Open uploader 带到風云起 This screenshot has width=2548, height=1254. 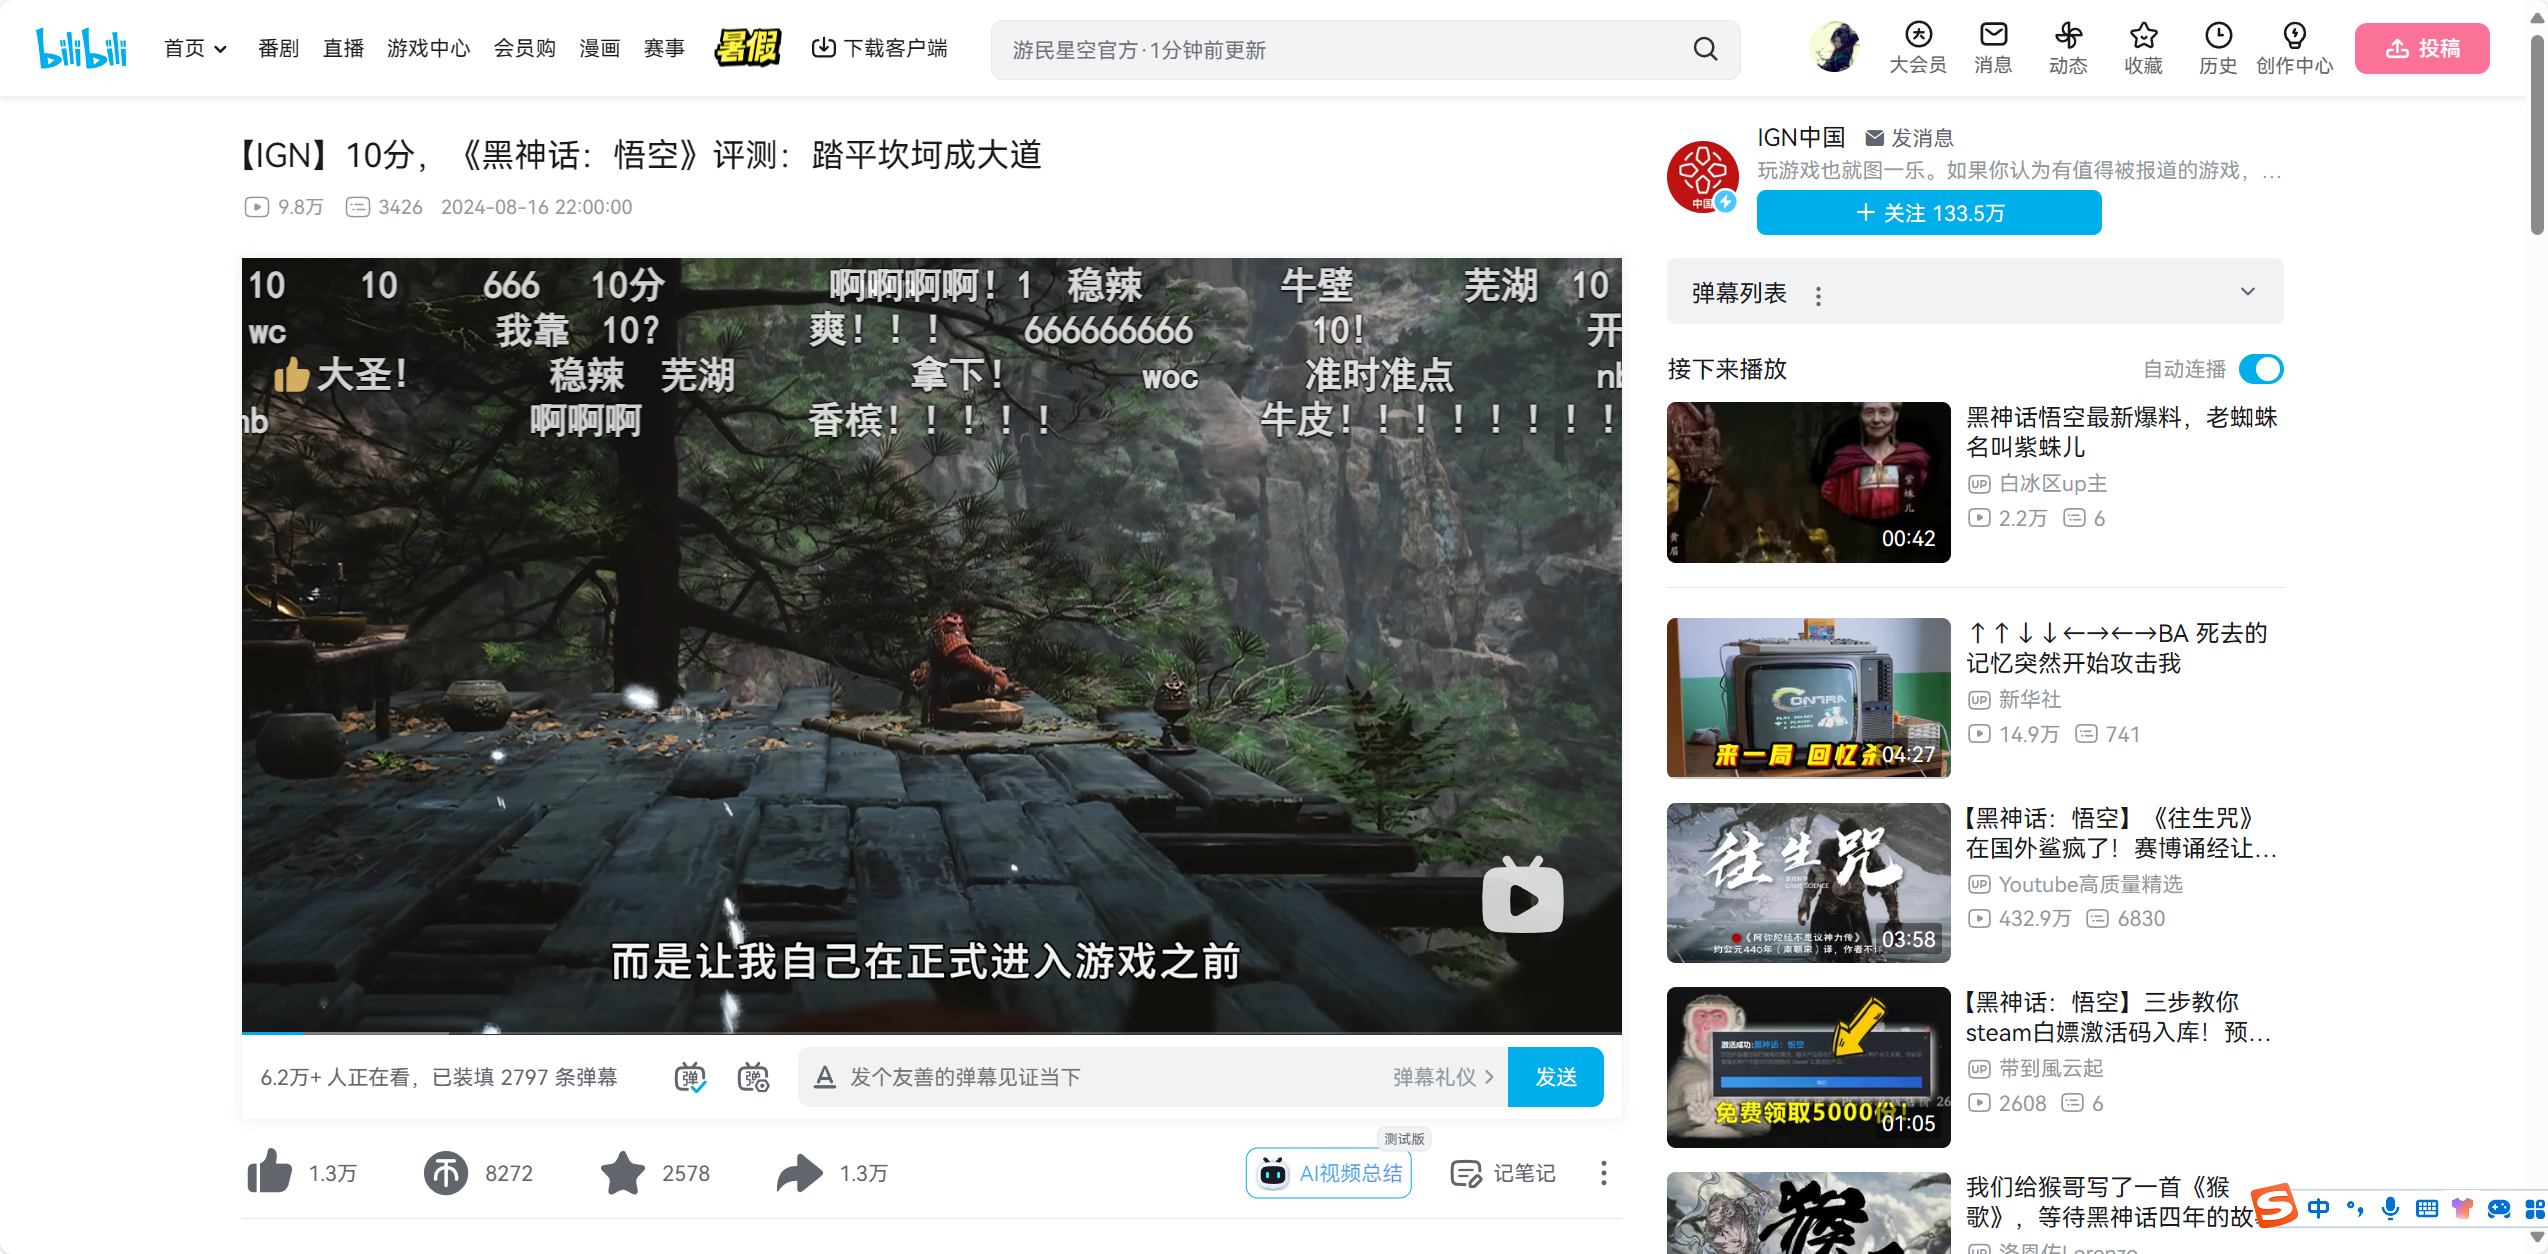click(x=2051, y=1069)
